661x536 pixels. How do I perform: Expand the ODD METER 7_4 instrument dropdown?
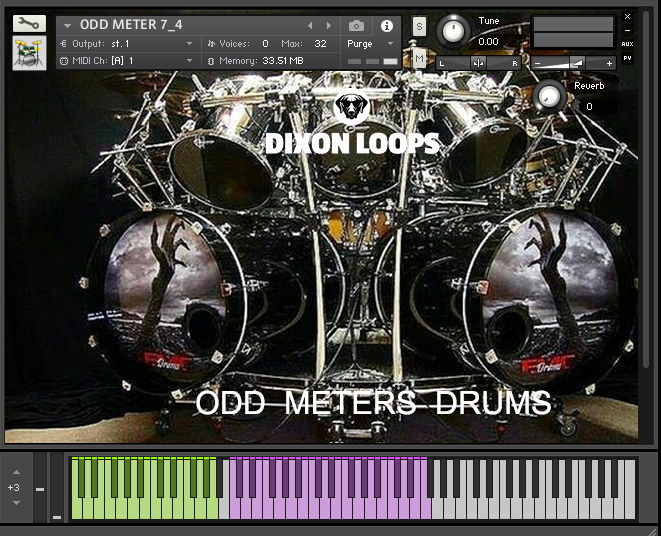[68, 26]
